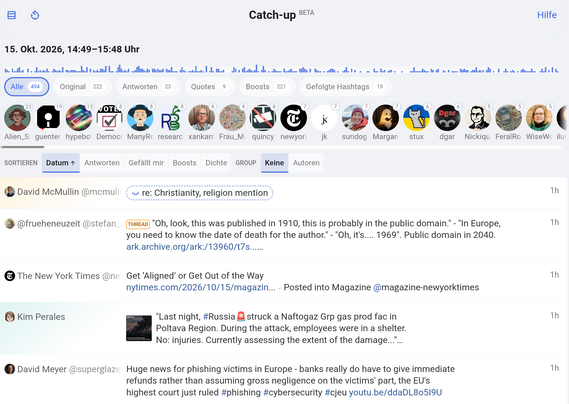This screenshot has height=404, width=569.
Task: Filter by ManyRo author avatar
Action: 140,118
